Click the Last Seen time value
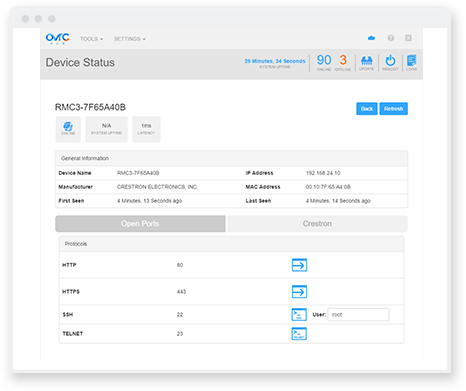This screenshot has width=466, height=391. (338, 201)
